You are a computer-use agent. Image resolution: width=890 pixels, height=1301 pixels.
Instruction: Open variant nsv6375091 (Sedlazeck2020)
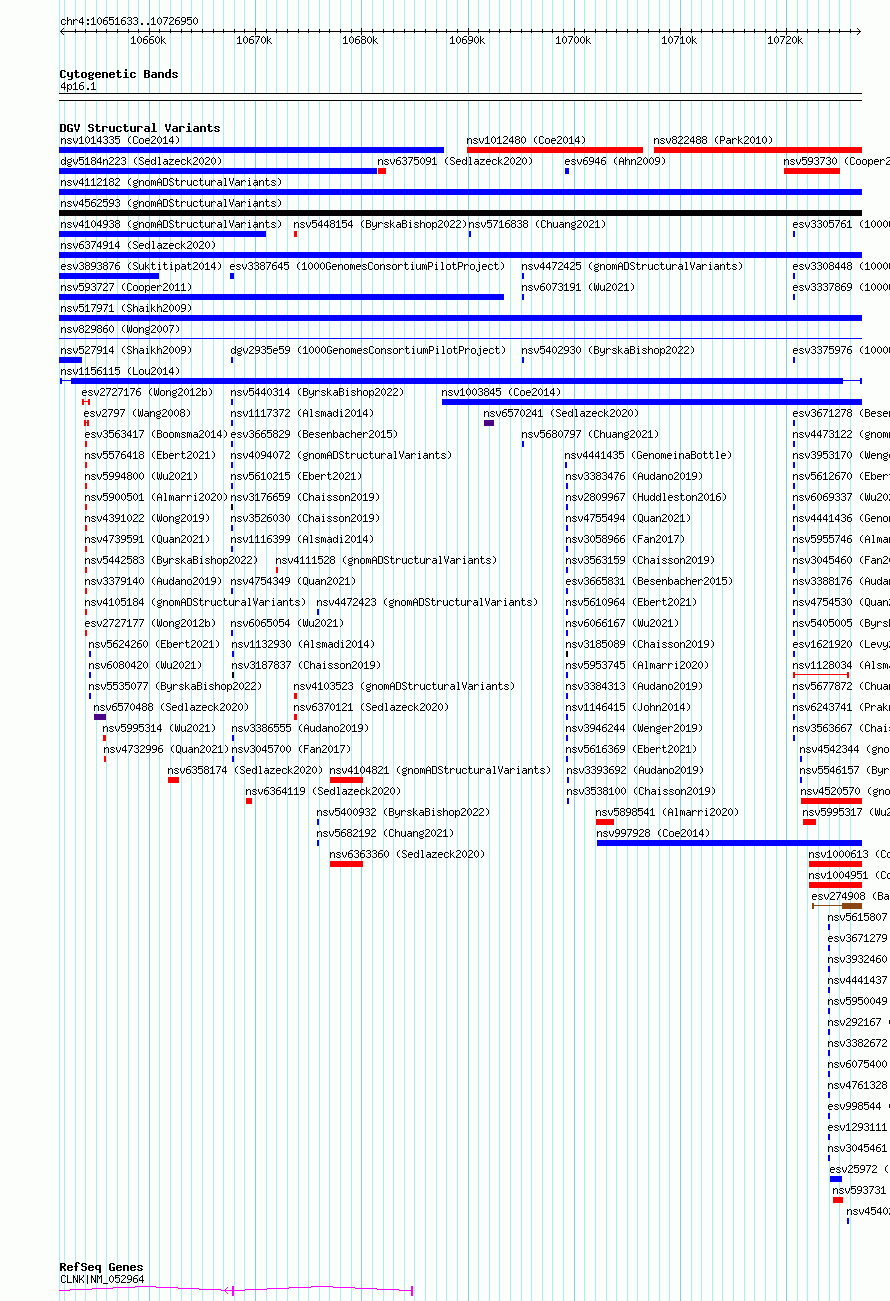[x=455, y=161]
